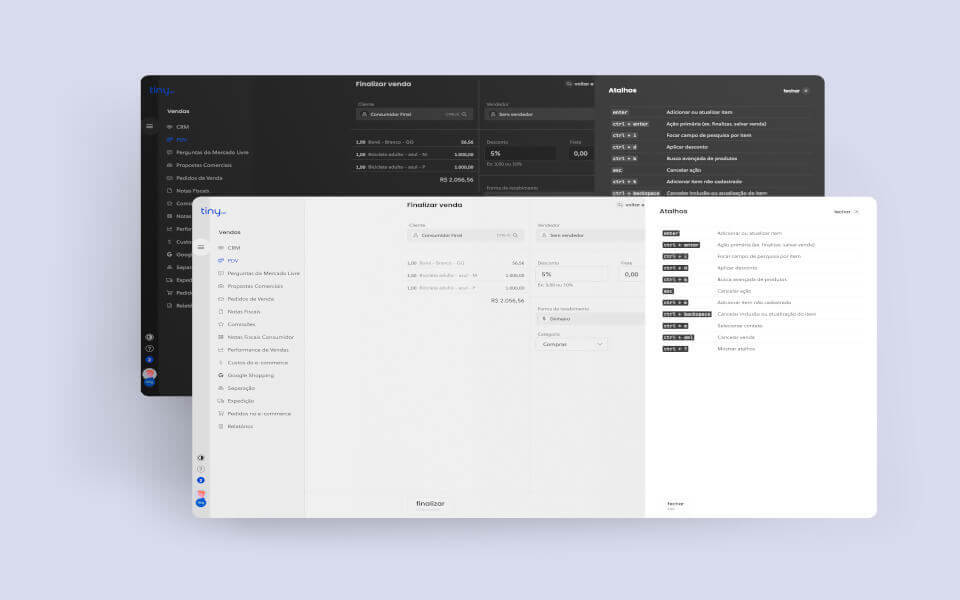Click Expedição truck icon in light window
The width and height of the screenshot is (960, 600).
pyautogui.click(x=221, y=401)
